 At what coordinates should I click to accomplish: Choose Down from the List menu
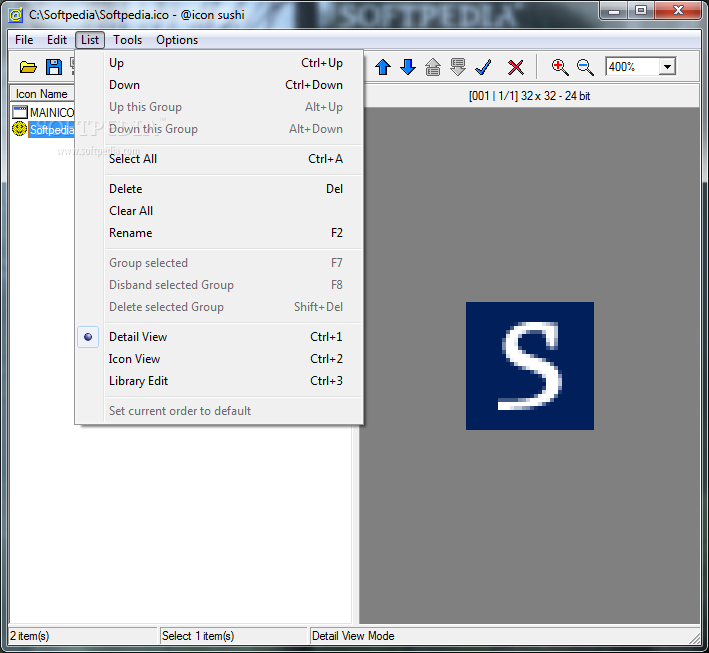click(x=219, y=85)
